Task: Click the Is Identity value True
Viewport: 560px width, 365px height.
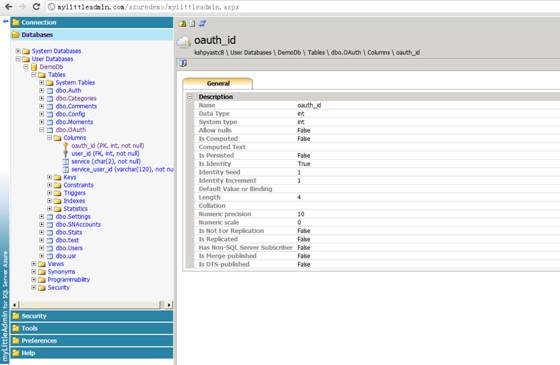Action: pyautogui.click(x=304, y=164)
